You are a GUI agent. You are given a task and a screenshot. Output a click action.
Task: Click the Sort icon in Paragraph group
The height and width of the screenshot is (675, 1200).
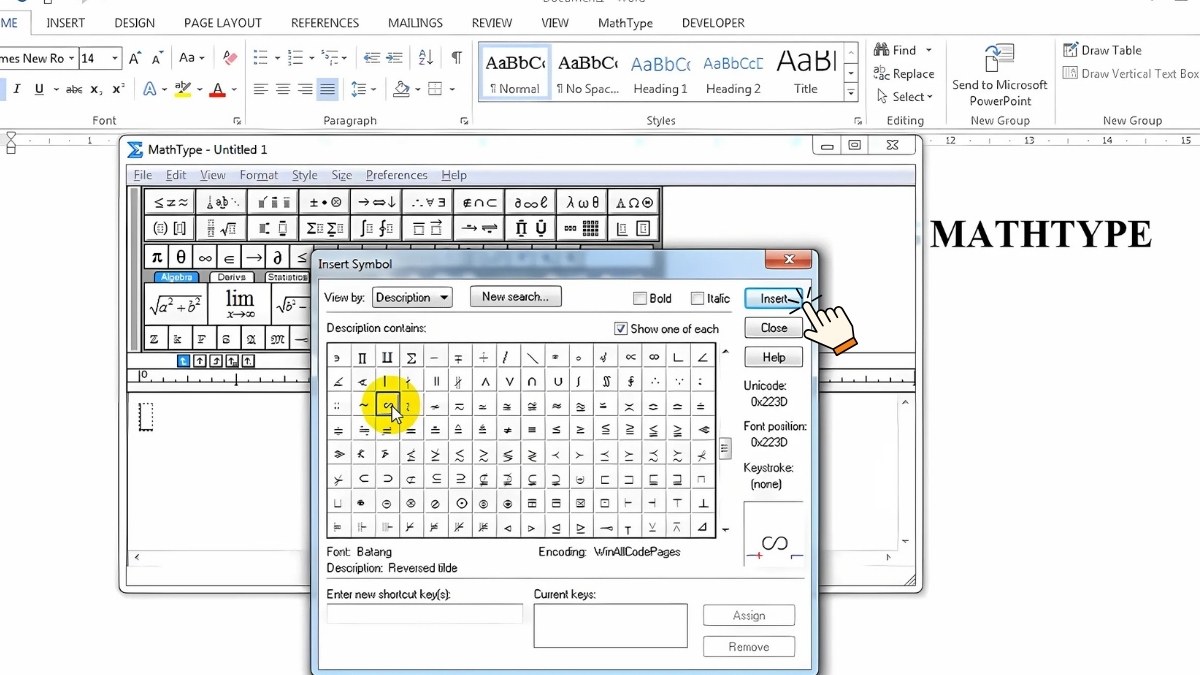click(425, 58)
